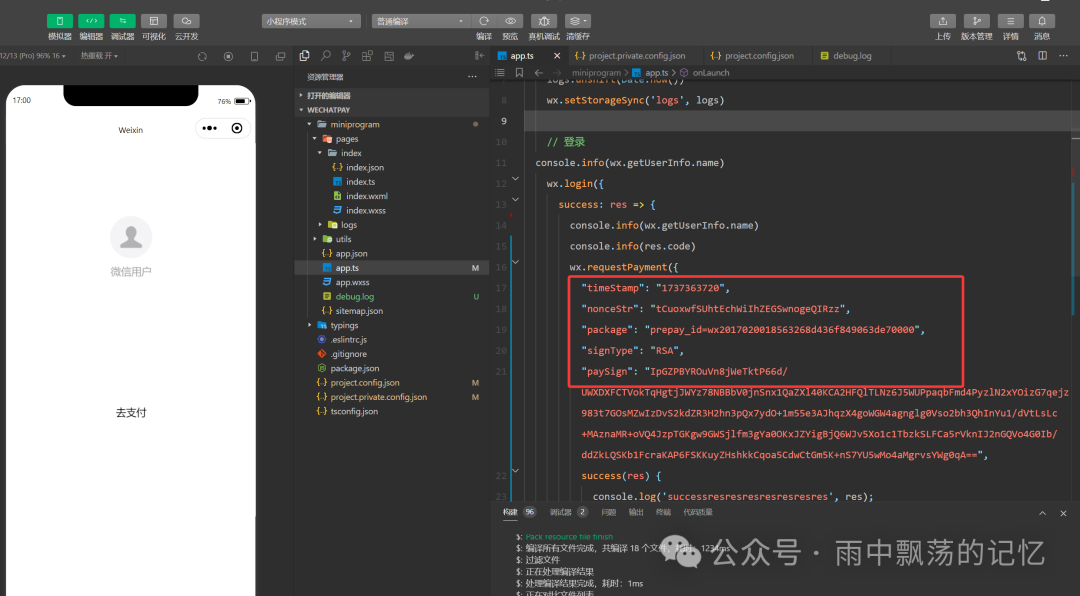
Task: Open the 消息 notification bell icon
Action: coord(1042,21)
